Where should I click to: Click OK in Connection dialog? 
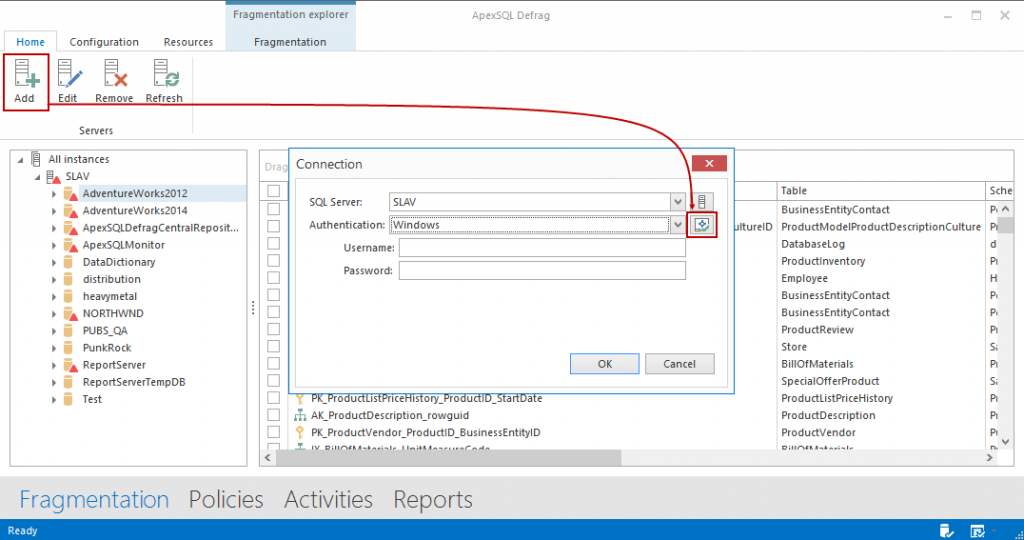605,364
